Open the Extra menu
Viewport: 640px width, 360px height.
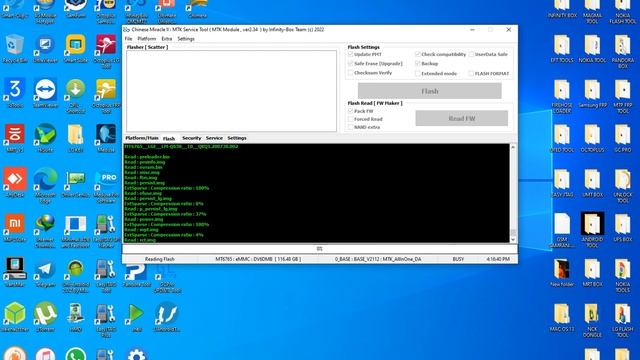pyautogui.click(x=167, y=39)
